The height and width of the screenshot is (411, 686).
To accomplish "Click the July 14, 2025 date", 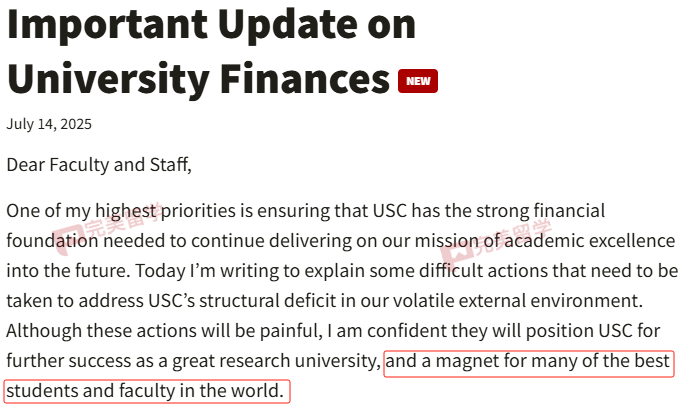I will [x=49, y=124].
